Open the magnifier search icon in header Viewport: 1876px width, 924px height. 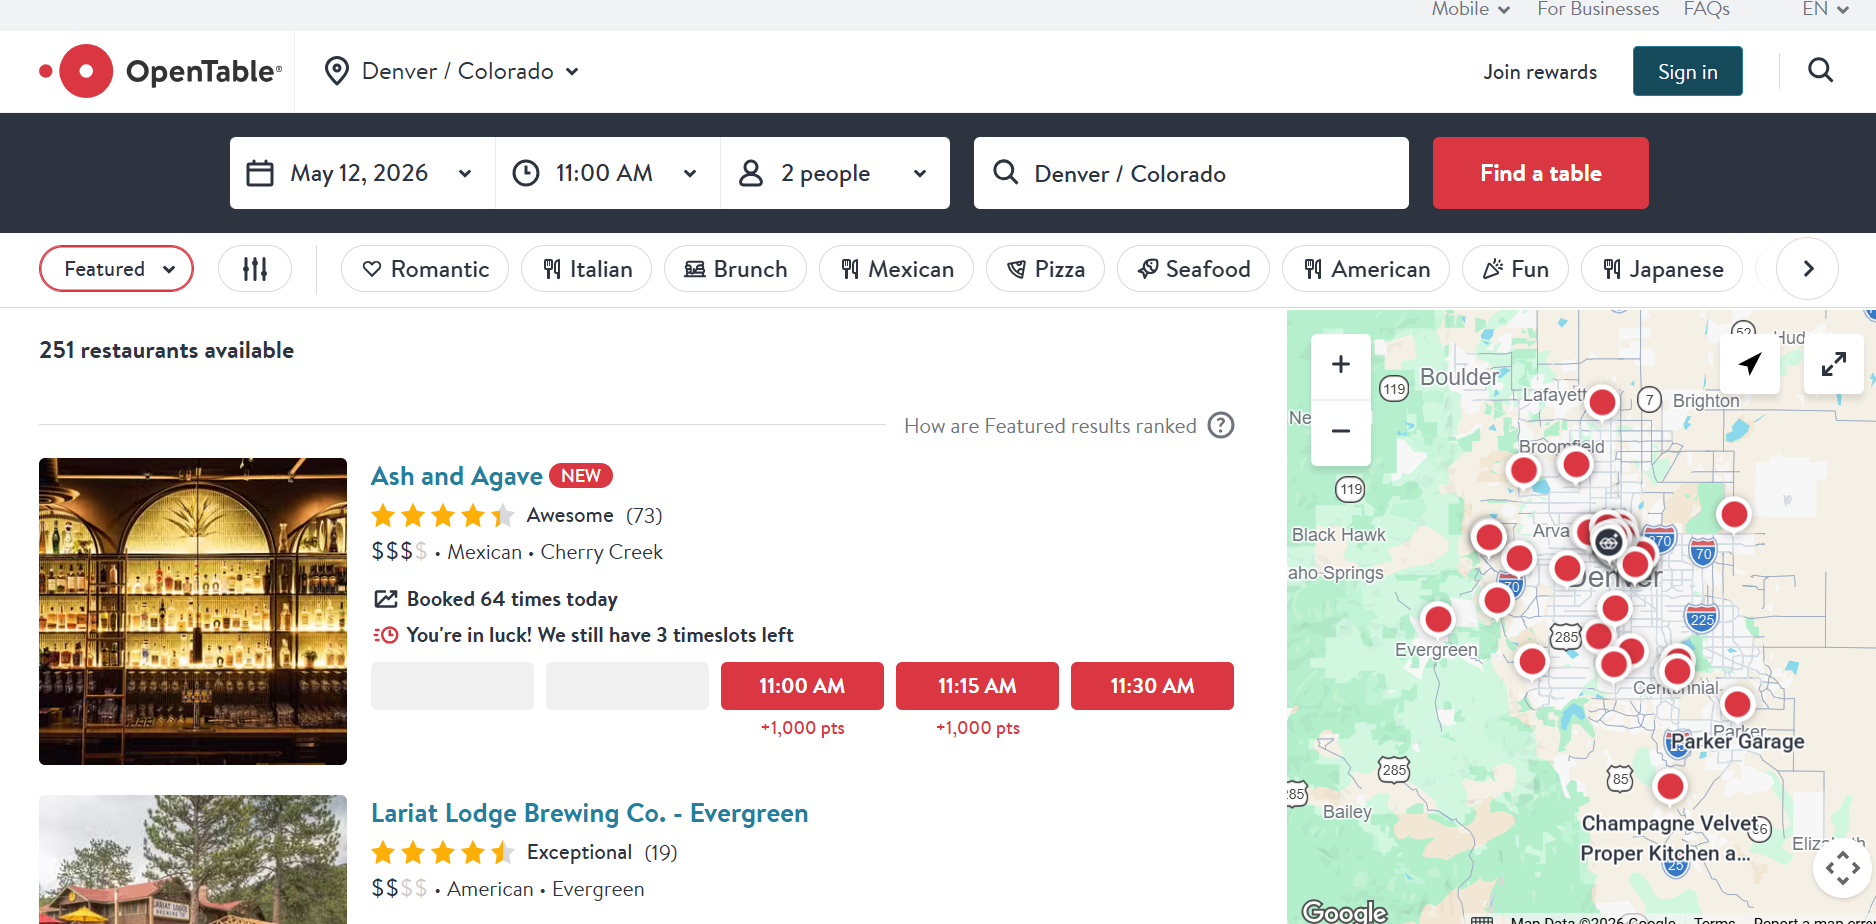click(1821, 71)
